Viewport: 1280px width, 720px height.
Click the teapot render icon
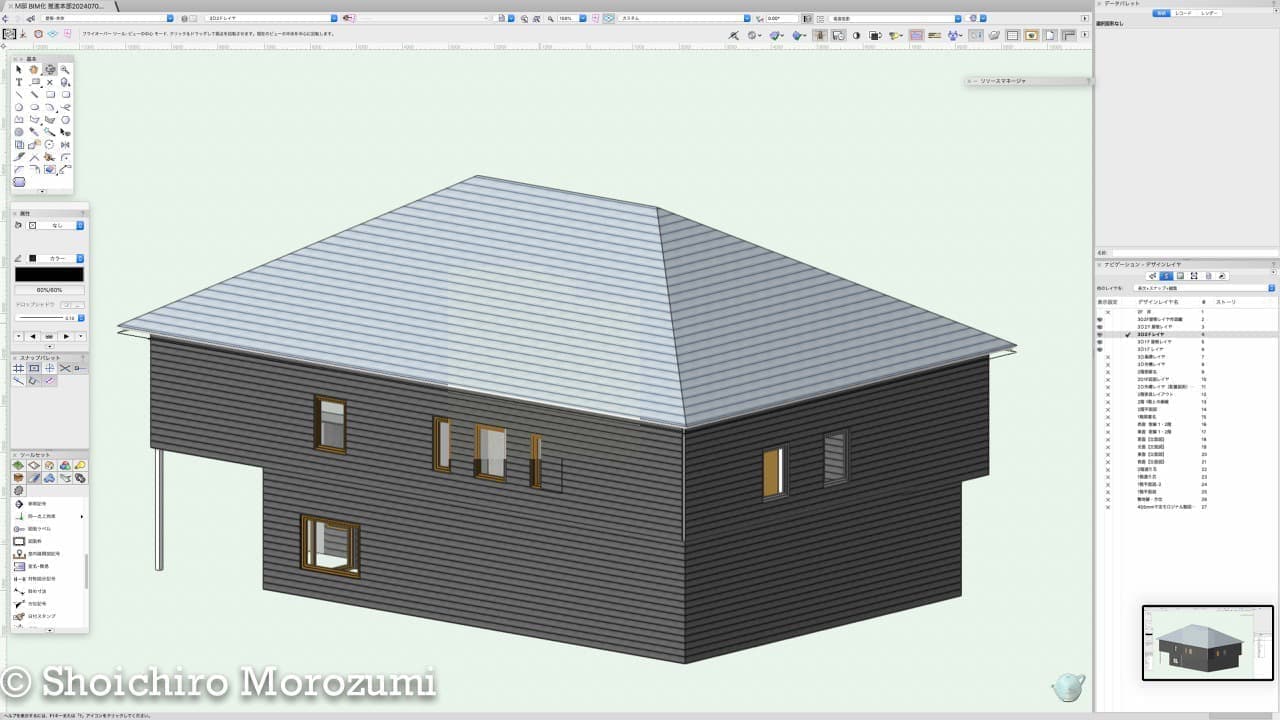[x=1068, y=687]
